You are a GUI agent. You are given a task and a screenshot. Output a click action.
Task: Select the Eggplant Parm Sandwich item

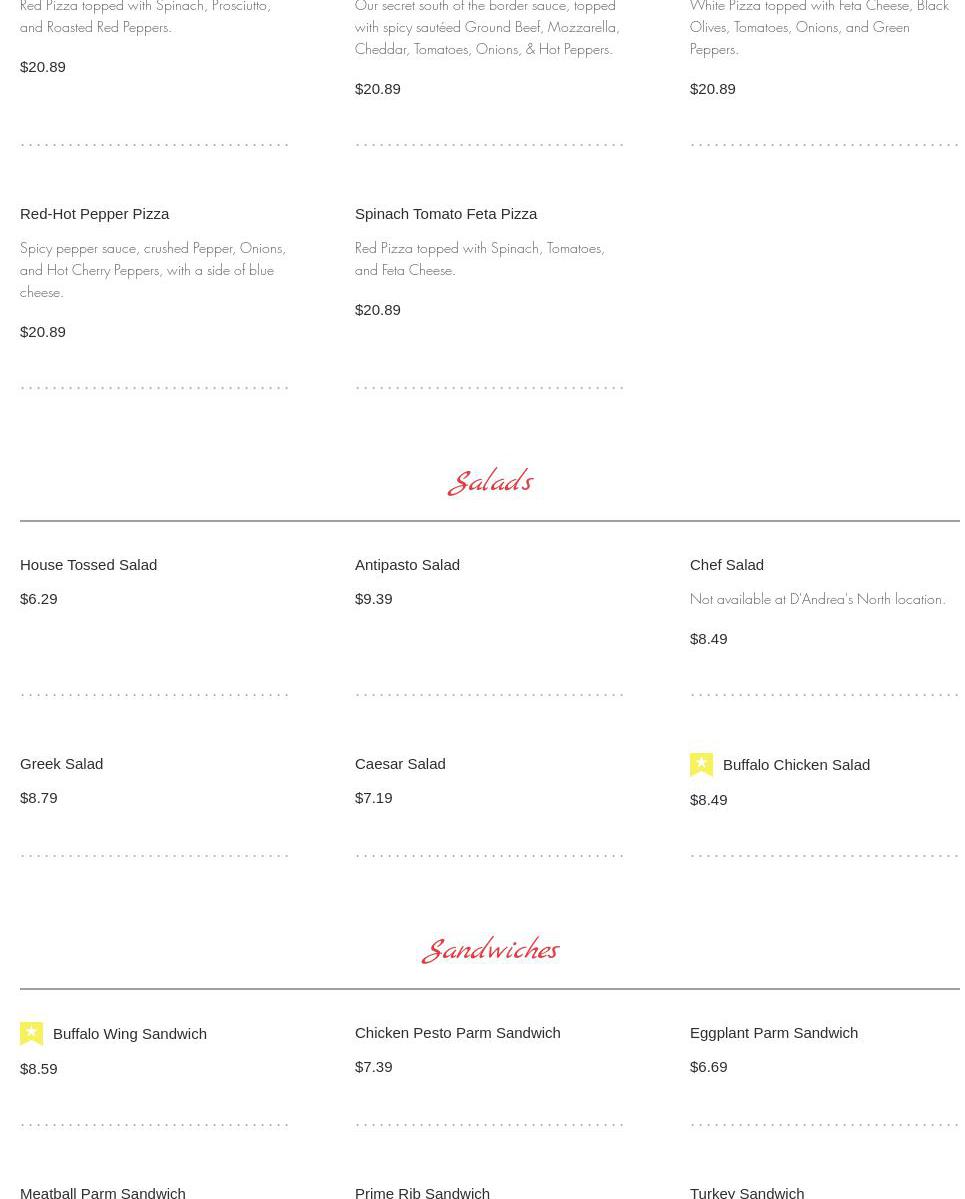773,1033
